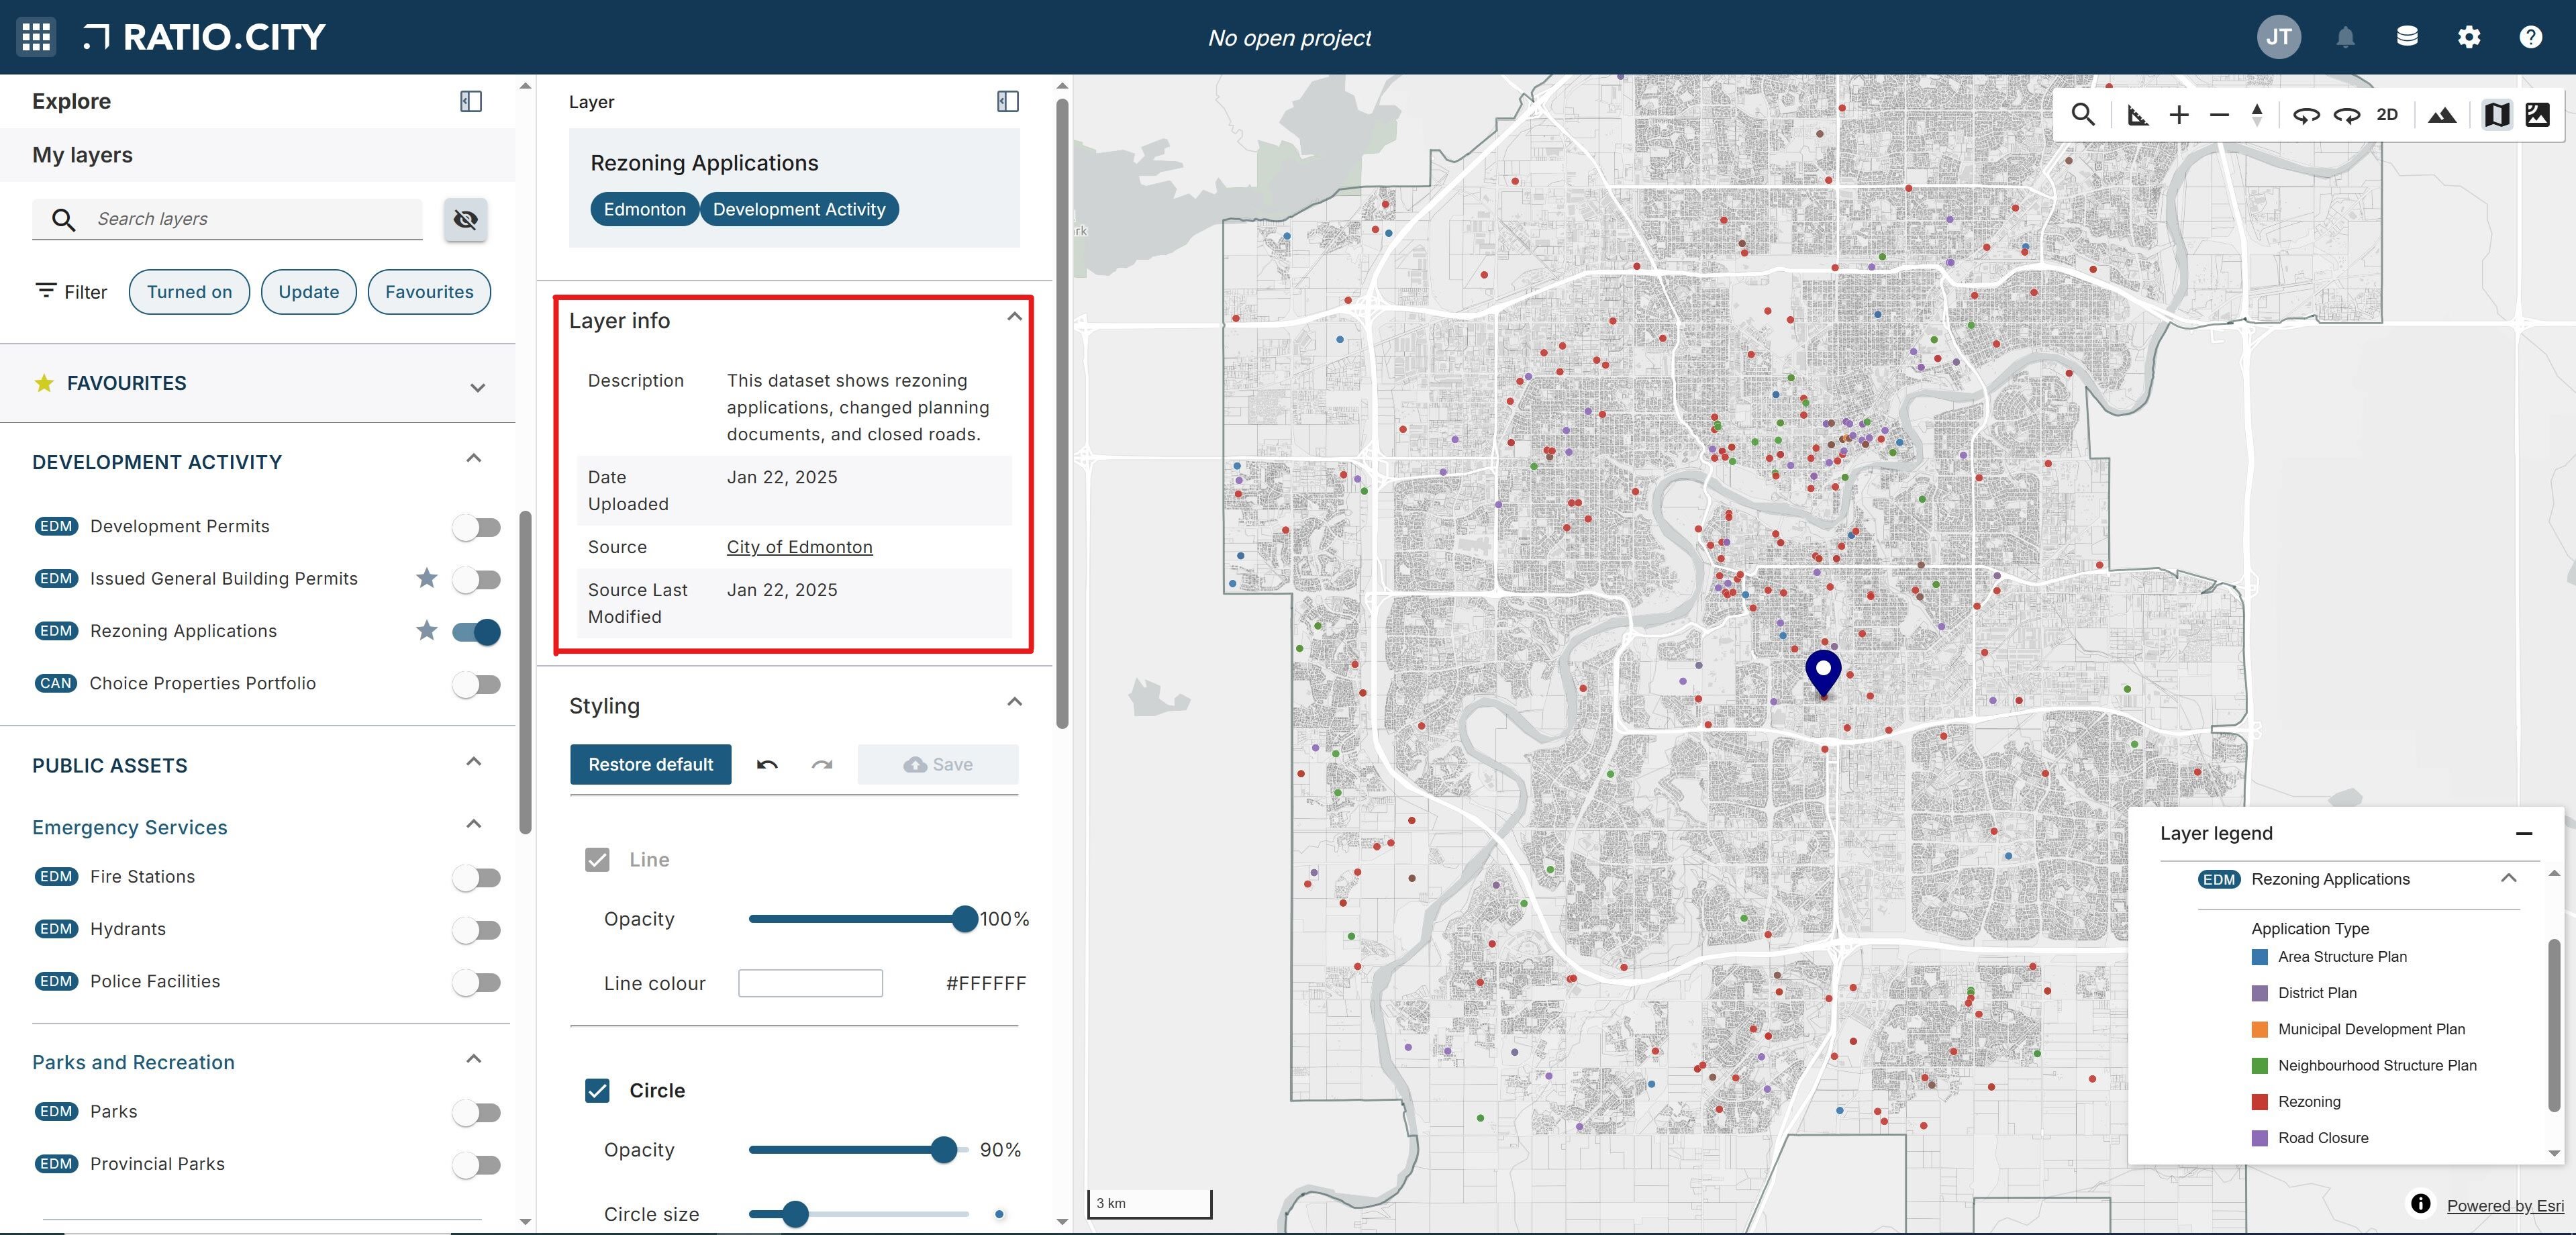This screenshot has width=2576, height=1235.
Task: Rotate map clockwise
Action: pyautogui.click(x=2347, y=115)
